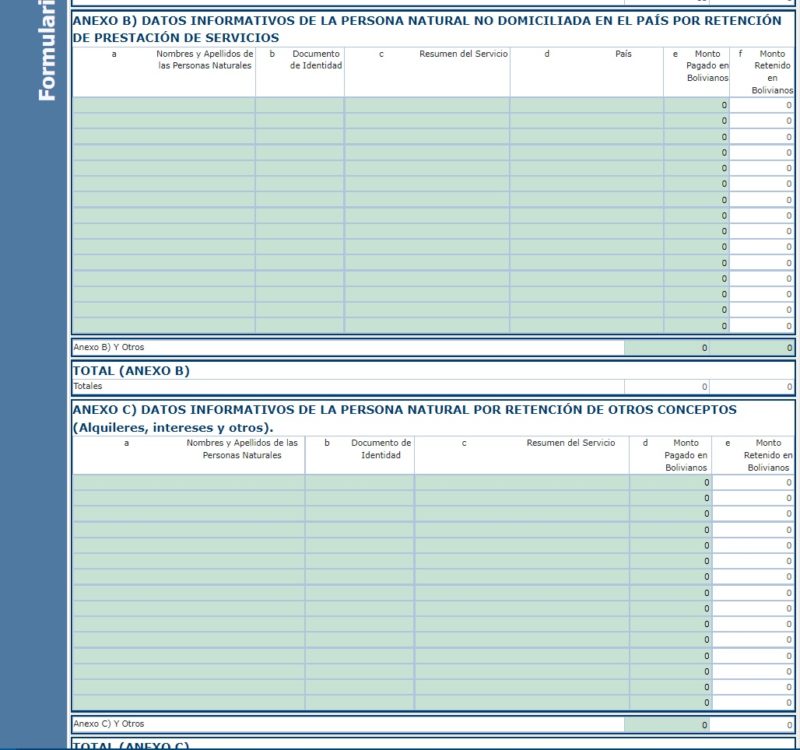Click first-row Monto Retenido cell in Anexo B
This screenshot has height=750, width=800.
tap(762, 105)
